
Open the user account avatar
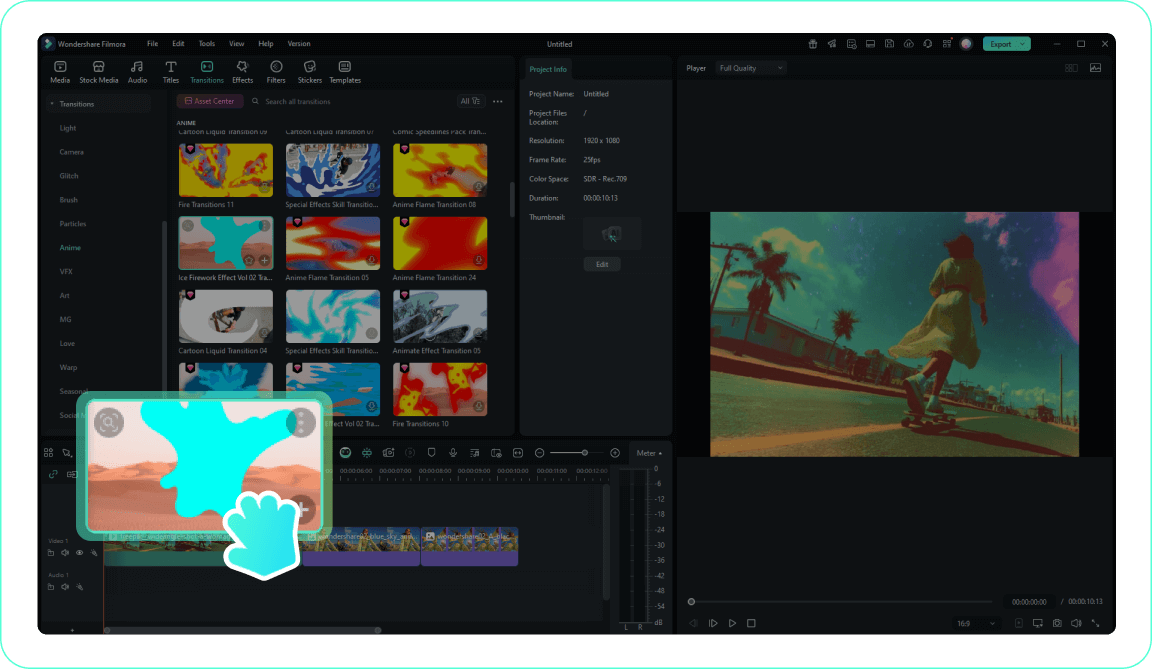[966, 44]
